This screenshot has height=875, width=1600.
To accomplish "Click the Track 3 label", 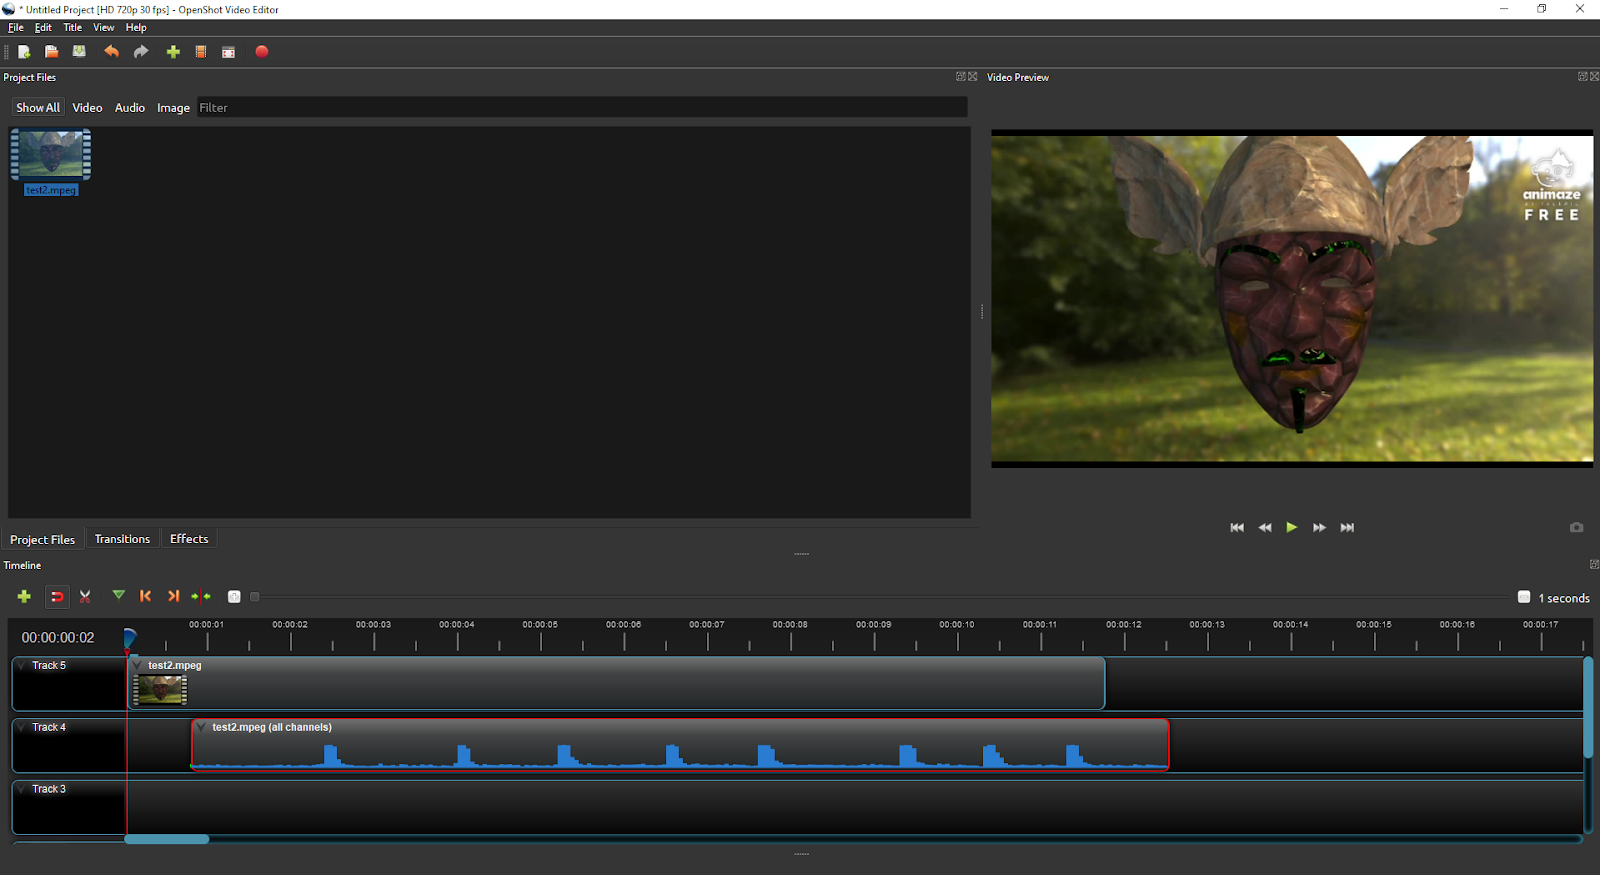I will [x=49, y=789].
